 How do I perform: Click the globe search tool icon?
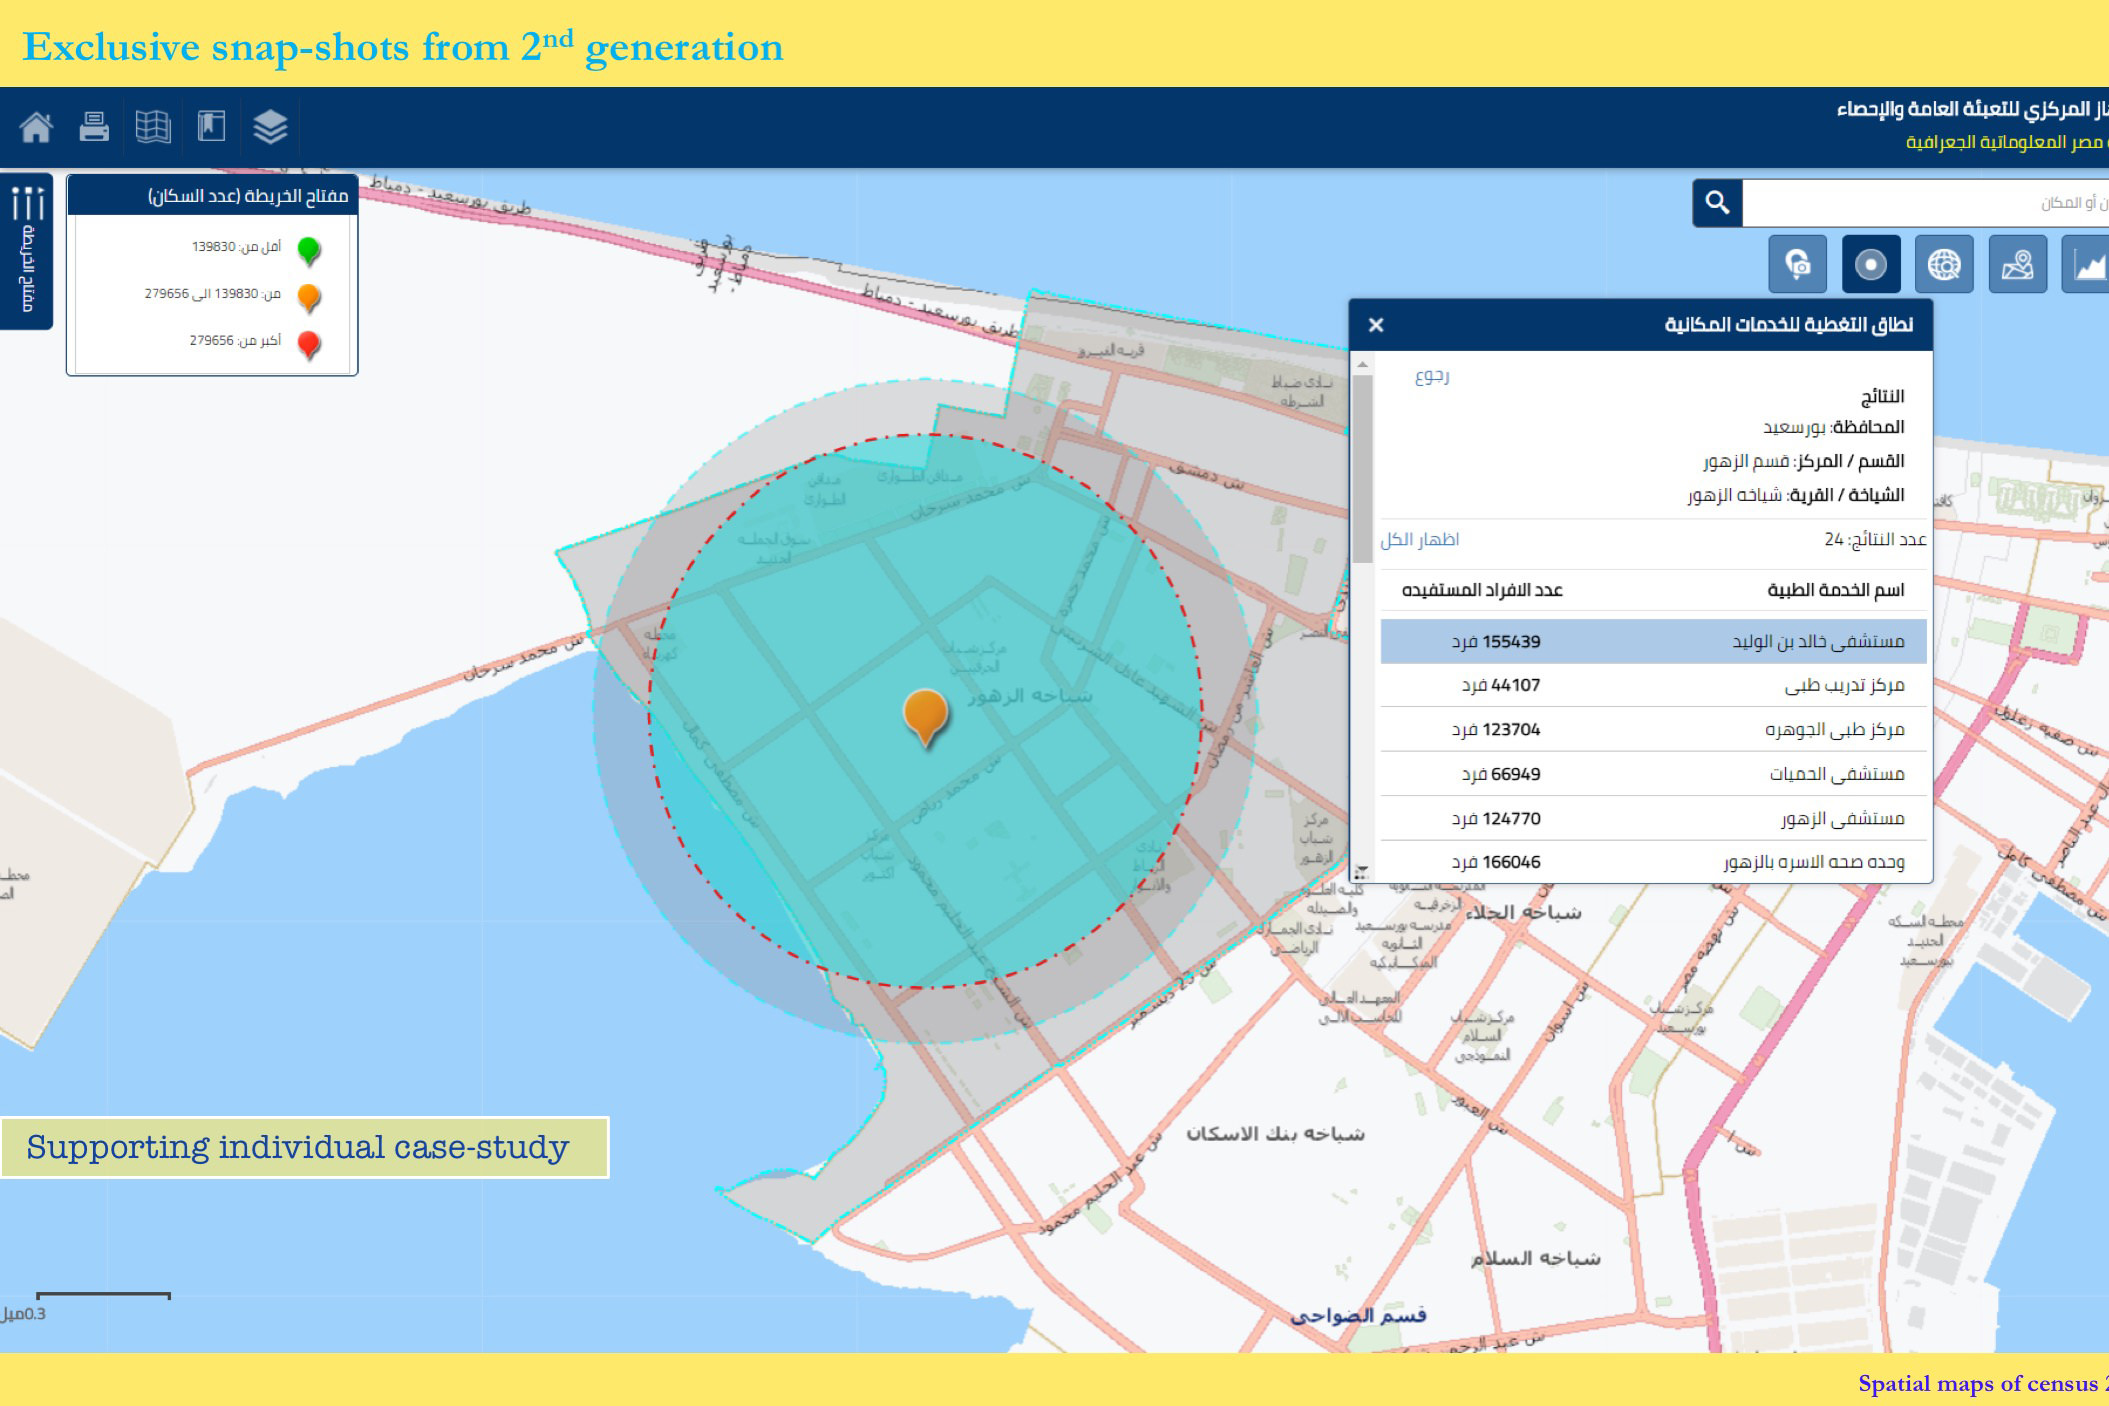(x=1943, y=265)
